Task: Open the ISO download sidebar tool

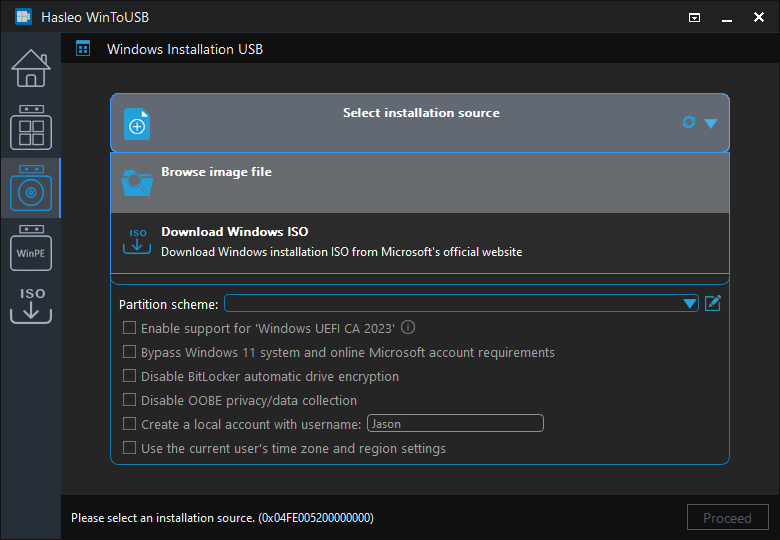Action: coord(31,305)
